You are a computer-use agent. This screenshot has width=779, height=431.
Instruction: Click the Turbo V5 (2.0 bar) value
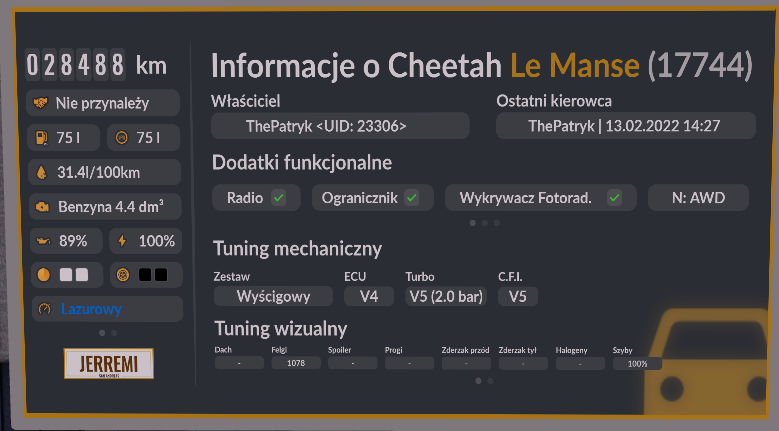pyautogui.click(x=446, y=296)
